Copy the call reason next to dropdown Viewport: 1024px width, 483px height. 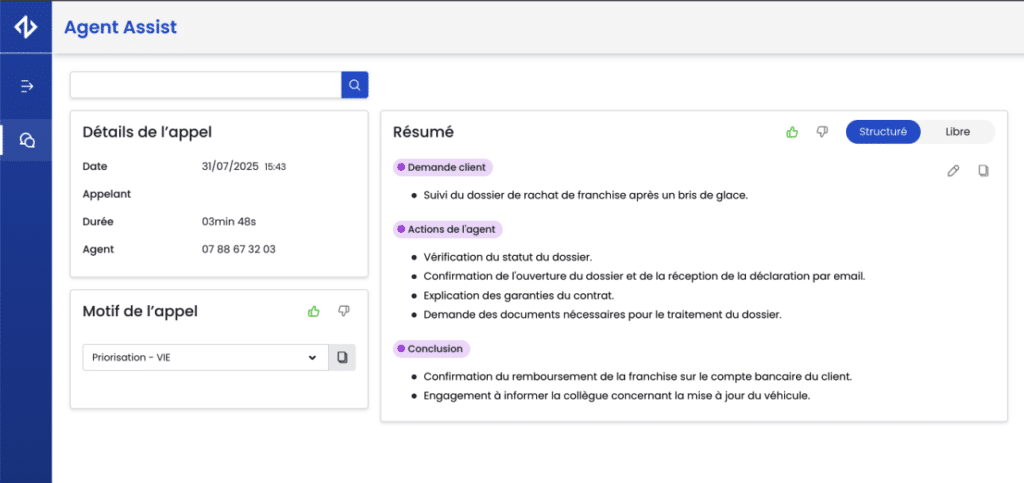pyautogui.click(x=342, y=357)
